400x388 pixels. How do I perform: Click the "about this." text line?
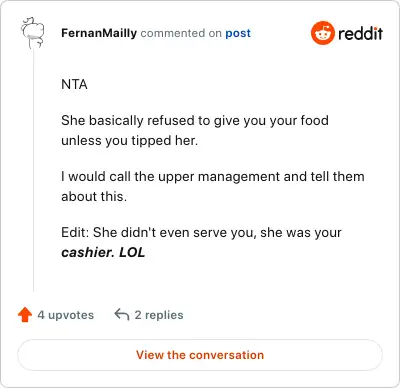point(94,196)
